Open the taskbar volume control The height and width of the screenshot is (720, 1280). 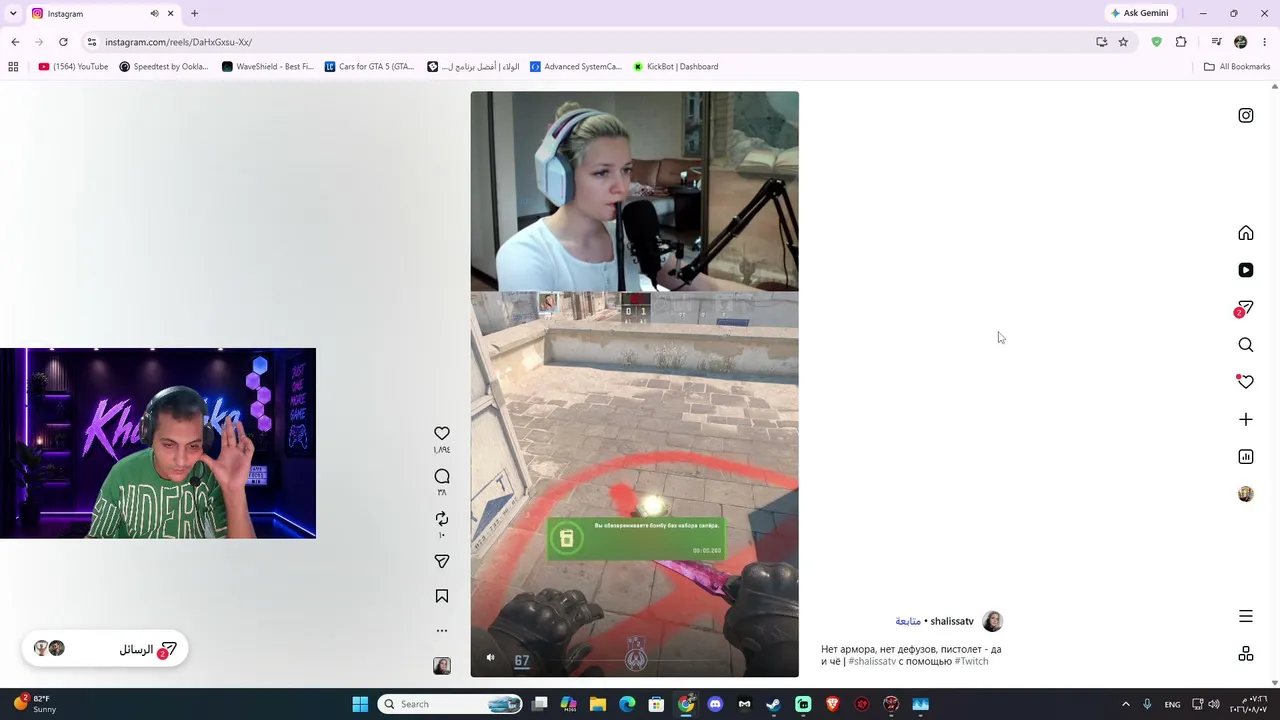1214,704
